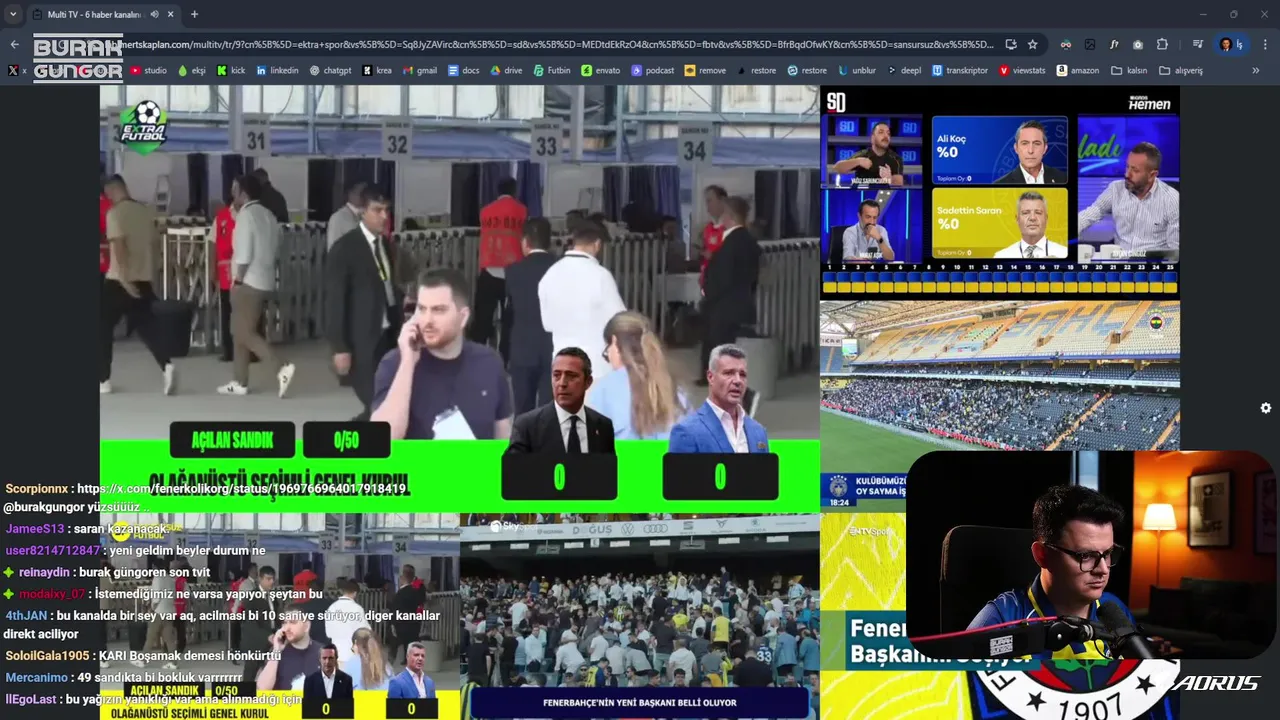The image size is (1280, 720).
Task: Go back to the previous page
Action: 14,44
